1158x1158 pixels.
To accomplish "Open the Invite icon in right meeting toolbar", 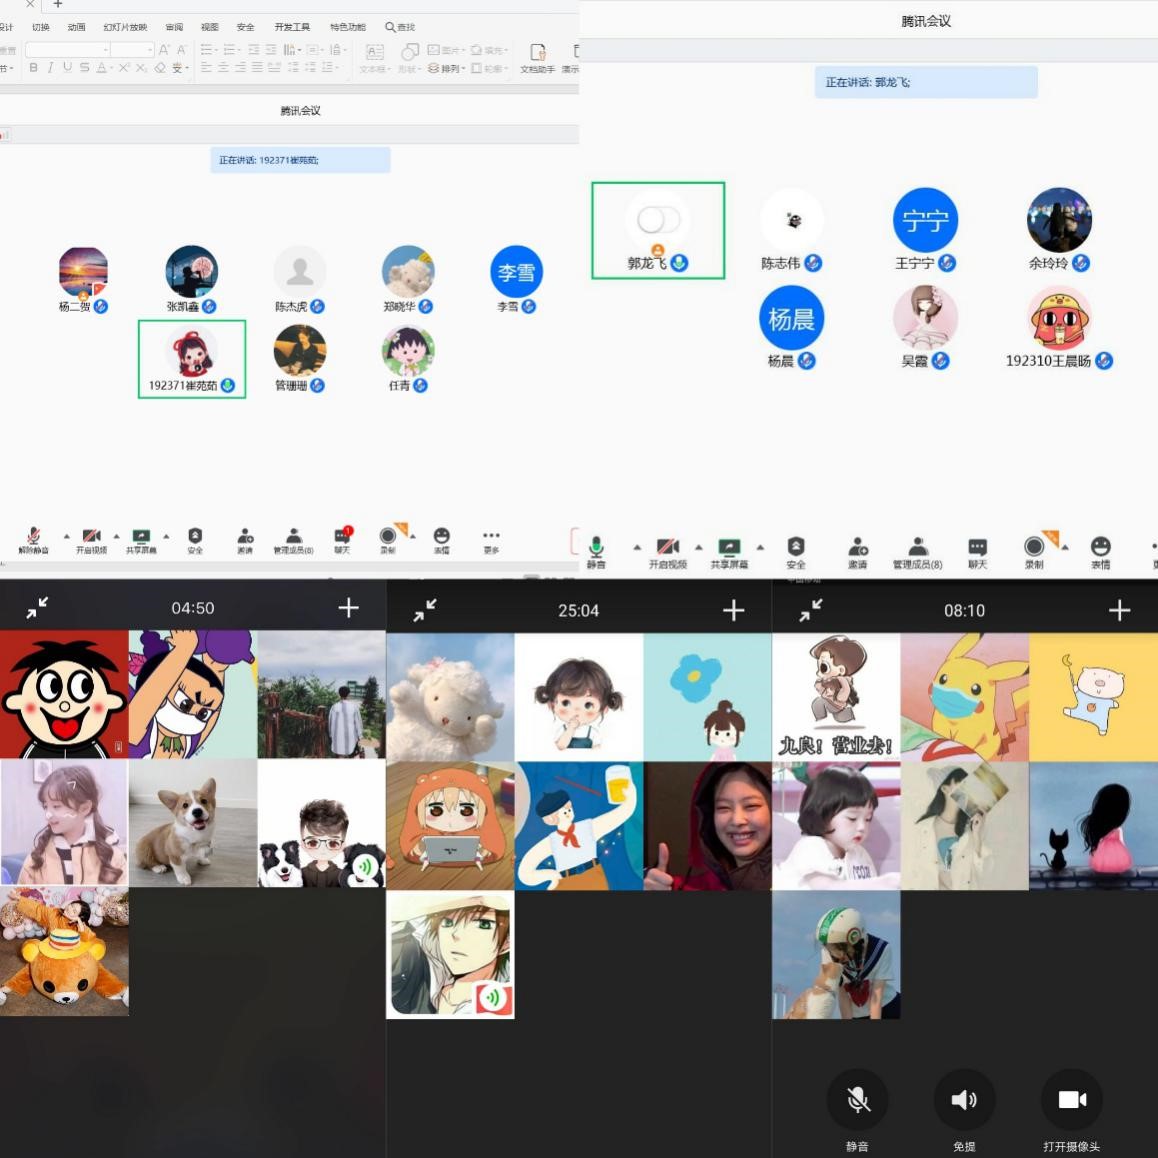I will pos(858,547).
